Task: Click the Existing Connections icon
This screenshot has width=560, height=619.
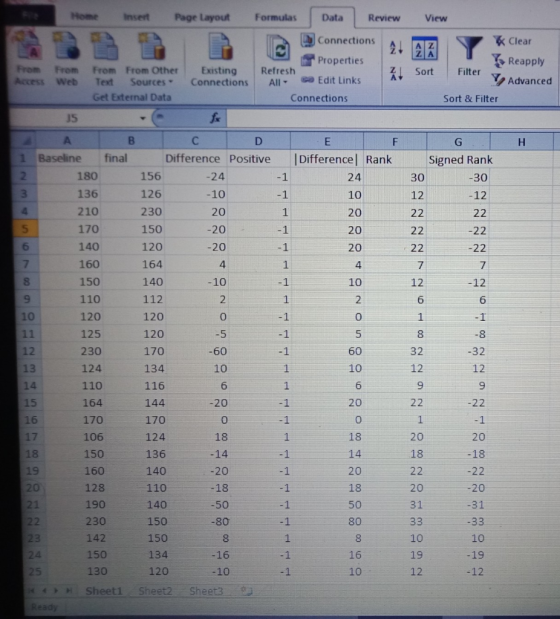Action: [219, 59]
